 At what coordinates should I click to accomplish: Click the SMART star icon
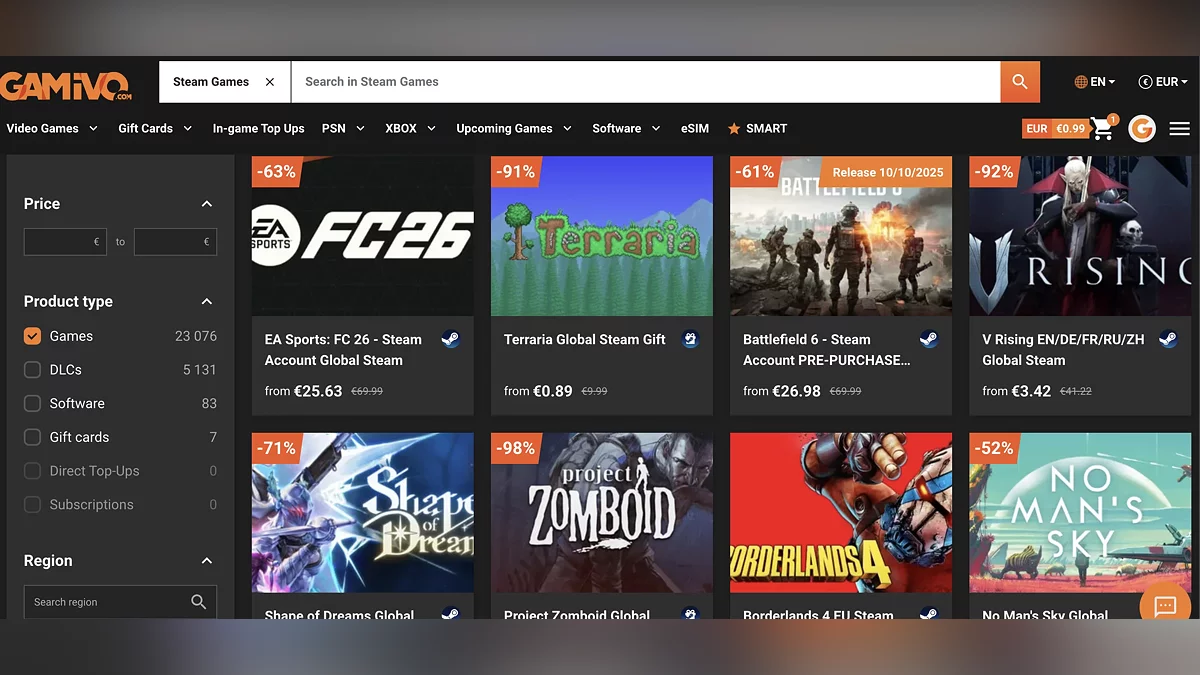[734, 128]
